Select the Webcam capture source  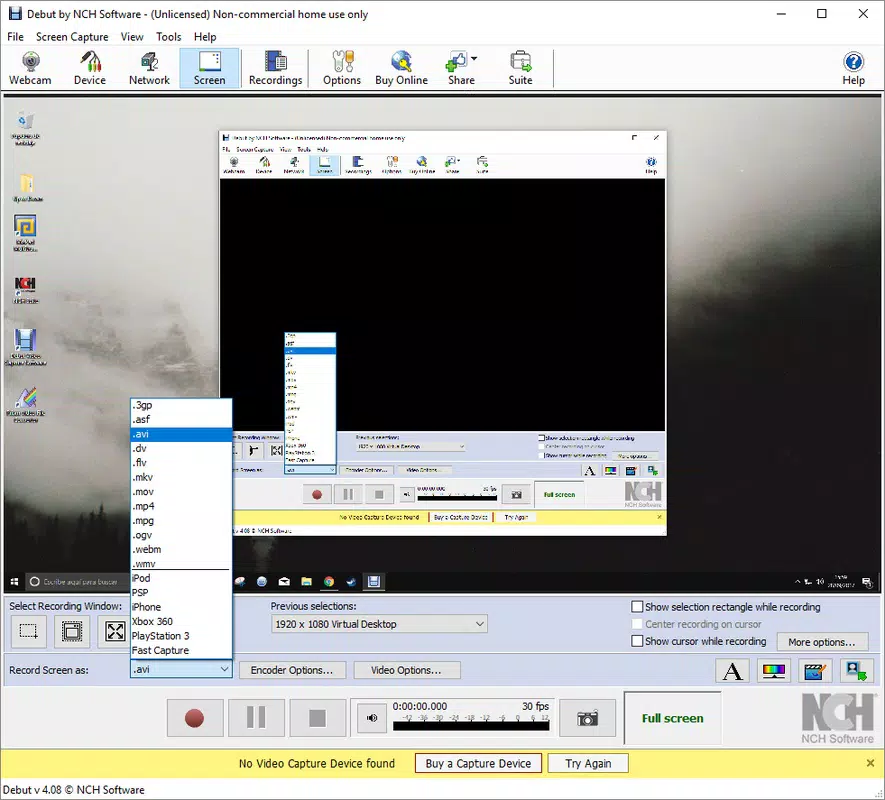30,68
